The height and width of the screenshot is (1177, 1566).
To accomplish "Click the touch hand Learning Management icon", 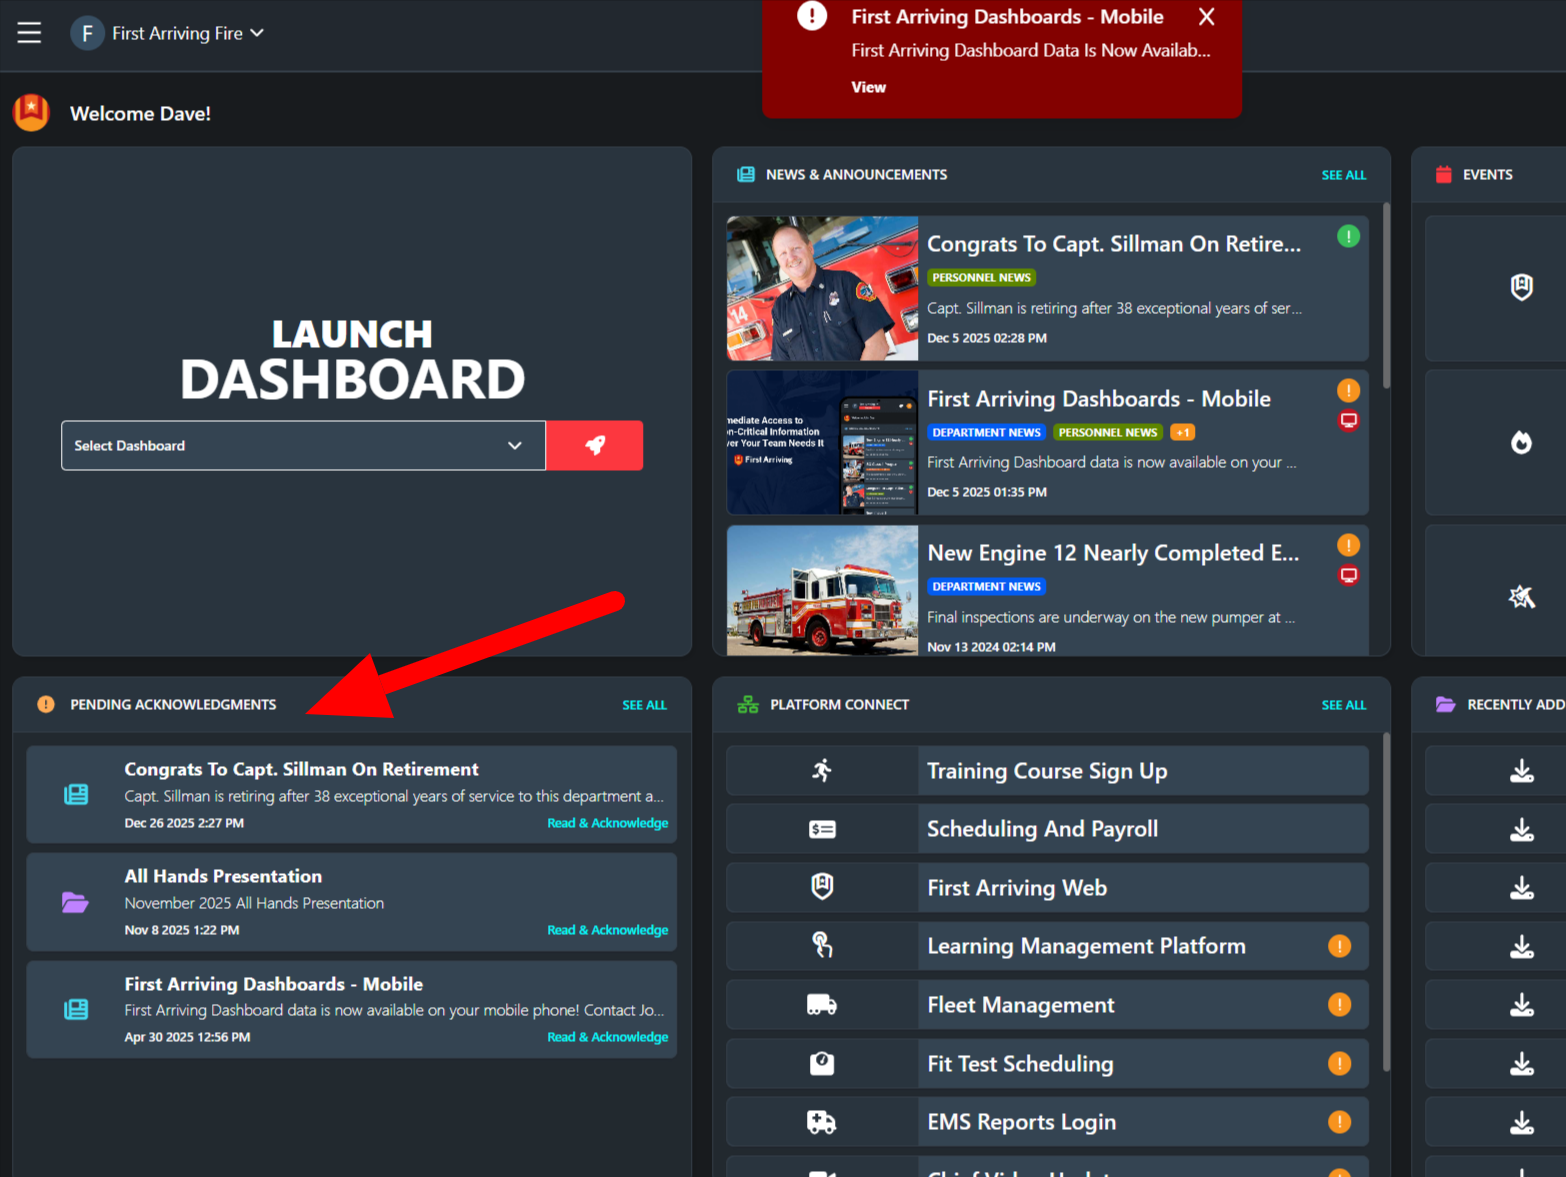I will pyautogui.click(x=822, y=945).
